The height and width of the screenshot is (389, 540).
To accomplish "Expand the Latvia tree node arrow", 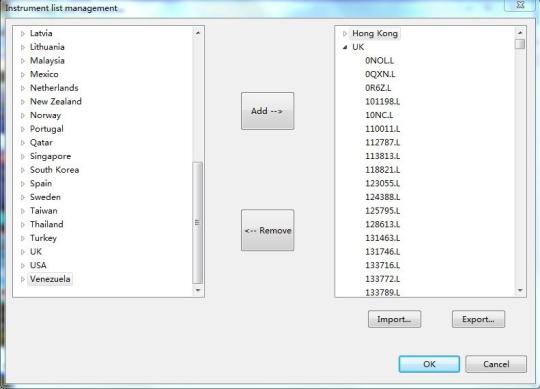I will pyautogui.click(x=23, y=34).
